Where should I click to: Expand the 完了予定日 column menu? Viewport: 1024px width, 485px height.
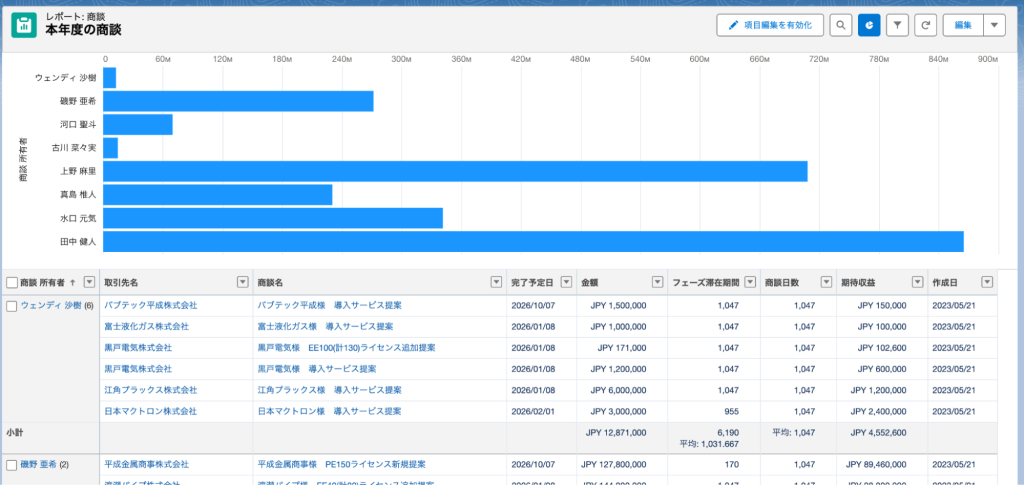[565, 282]
